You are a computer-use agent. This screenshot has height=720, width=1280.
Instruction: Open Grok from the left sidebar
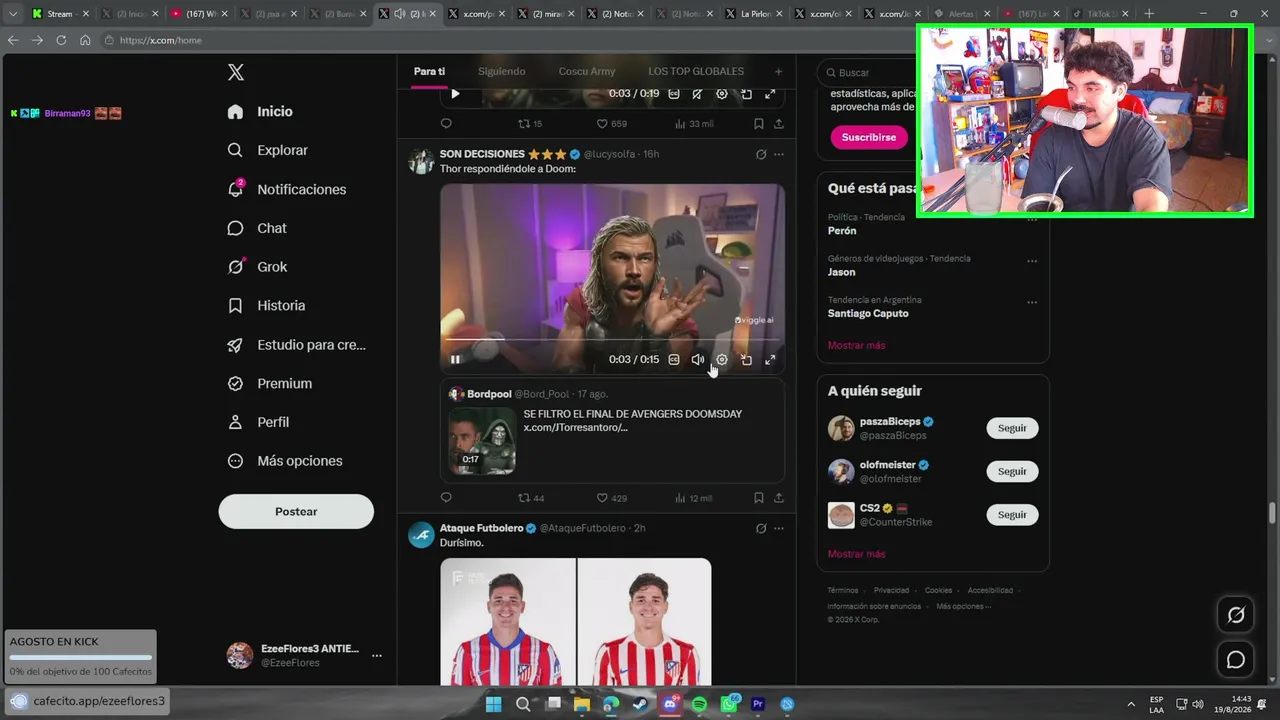[257, 267]
